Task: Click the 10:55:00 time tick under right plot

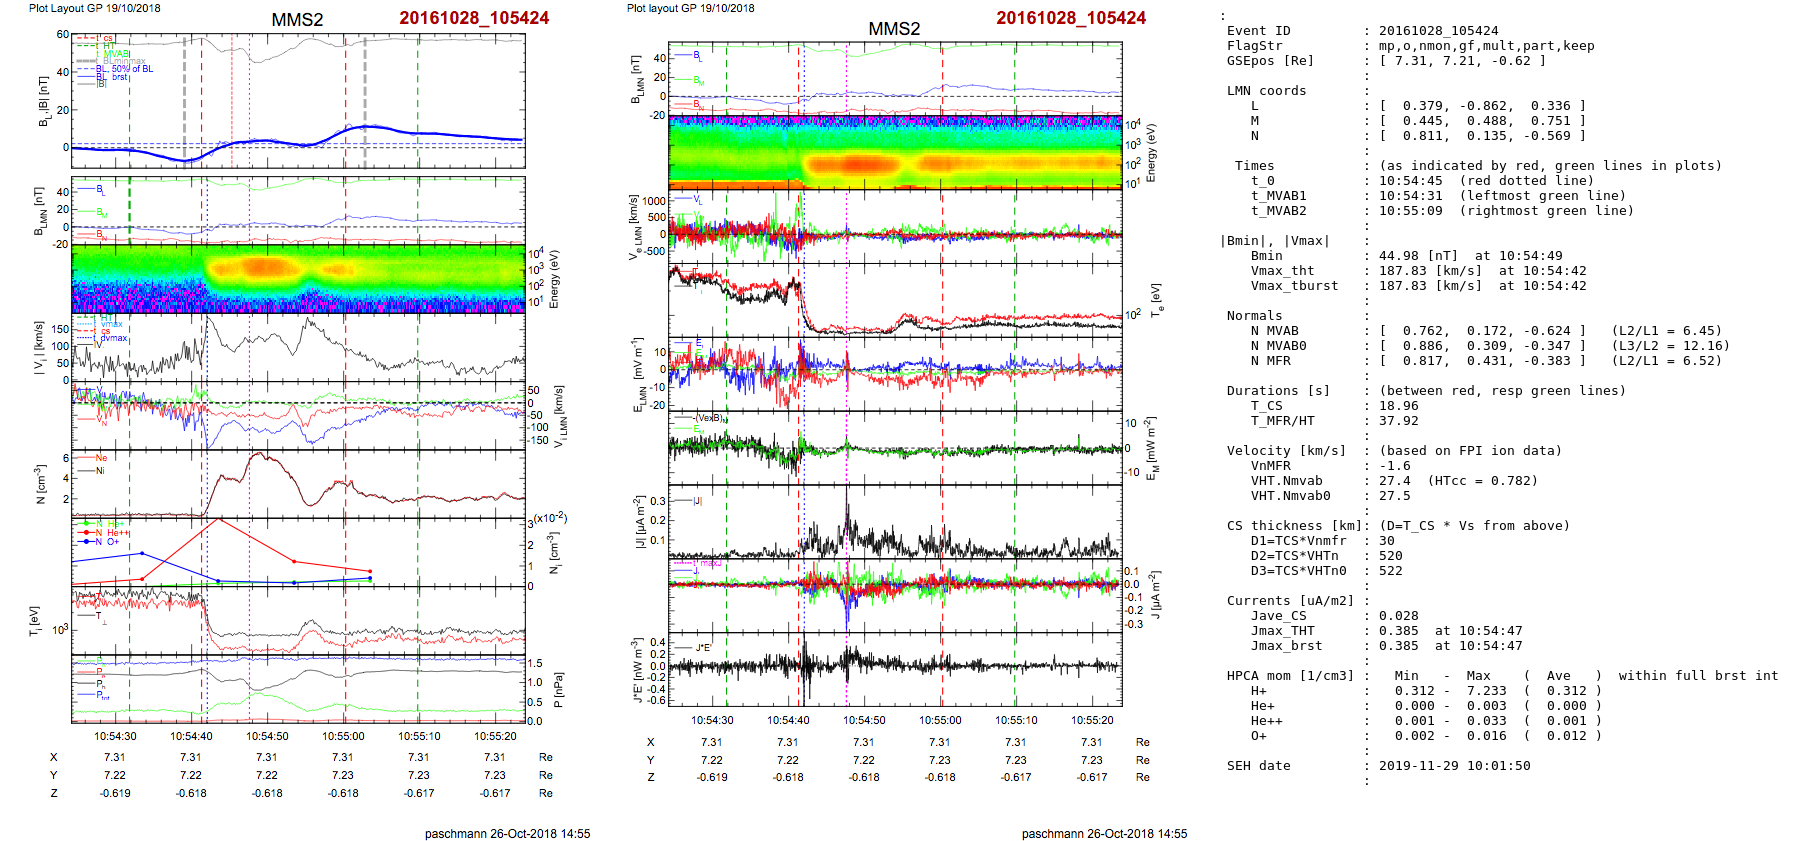Action: point(940,720)
